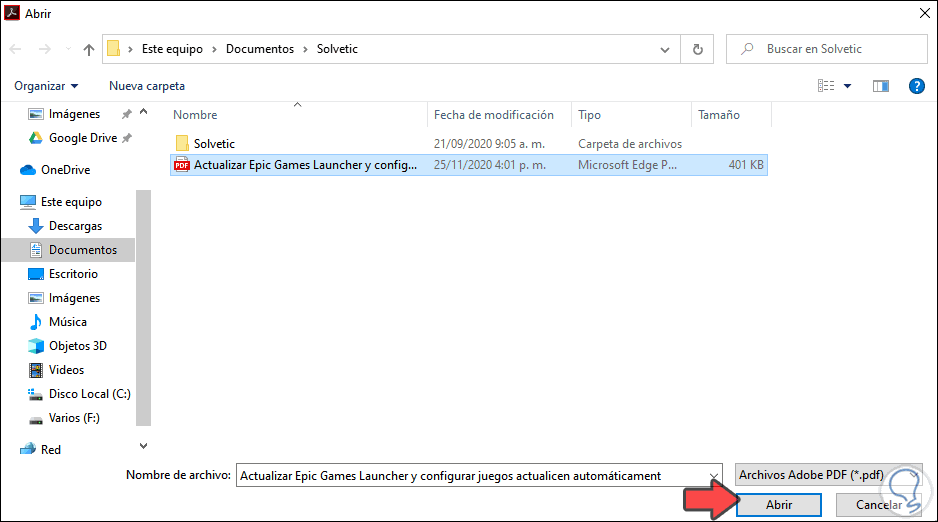Create a new folder with Nueva carpeta
Viewport: 938px width, 522px height.
tap(147, 86)
